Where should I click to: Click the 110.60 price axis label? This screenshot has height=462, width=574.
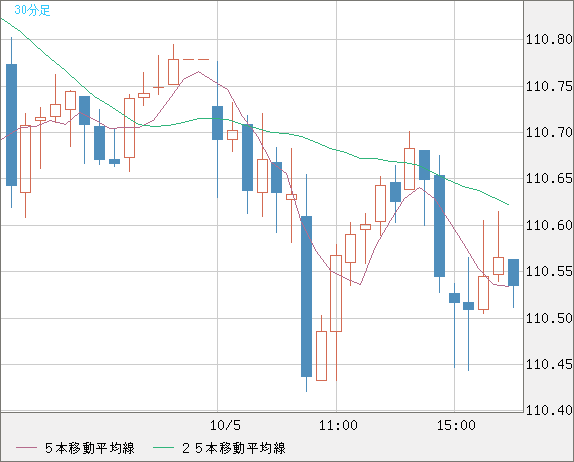click(x=549, y=225)
